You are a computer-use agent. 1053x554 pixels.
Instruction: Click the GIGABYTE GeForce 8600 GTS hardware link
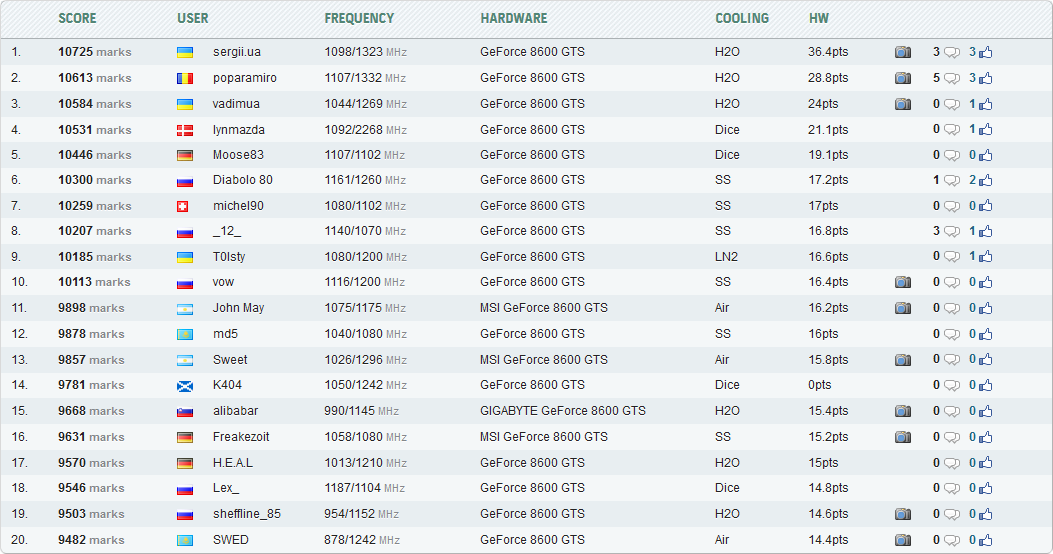click(562, 411)
